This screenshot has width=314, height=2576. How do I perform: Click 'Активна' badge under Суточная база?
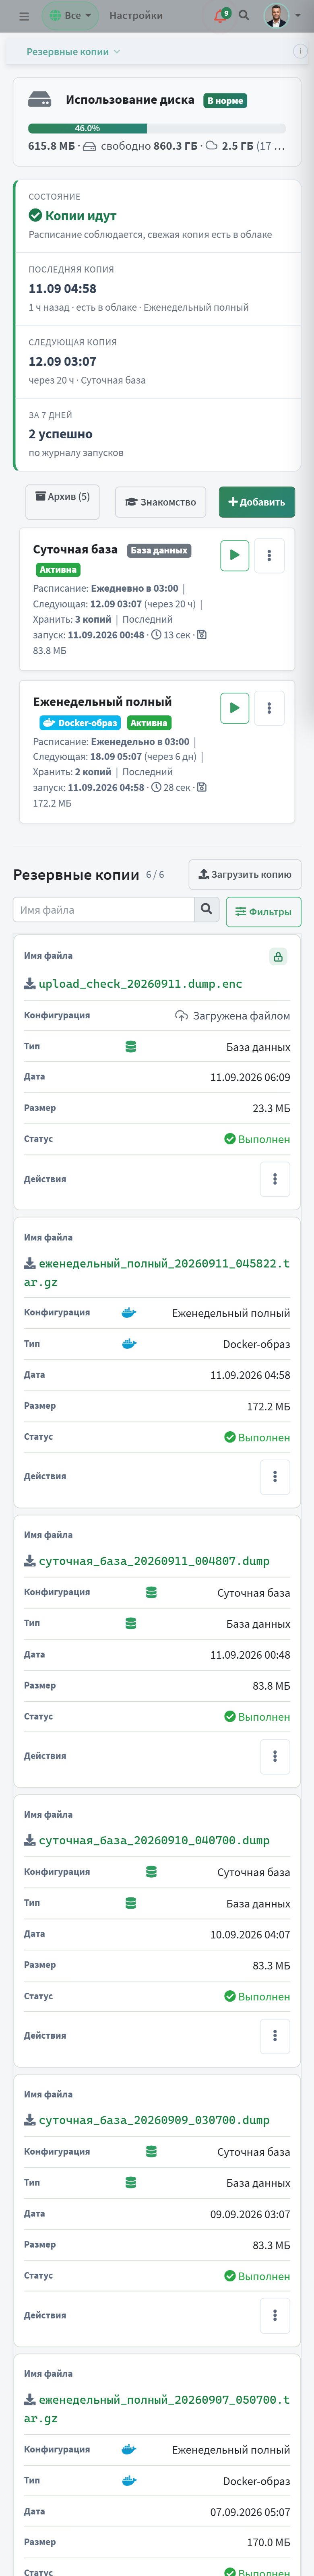pyautogui.click(x=58, y=570)
